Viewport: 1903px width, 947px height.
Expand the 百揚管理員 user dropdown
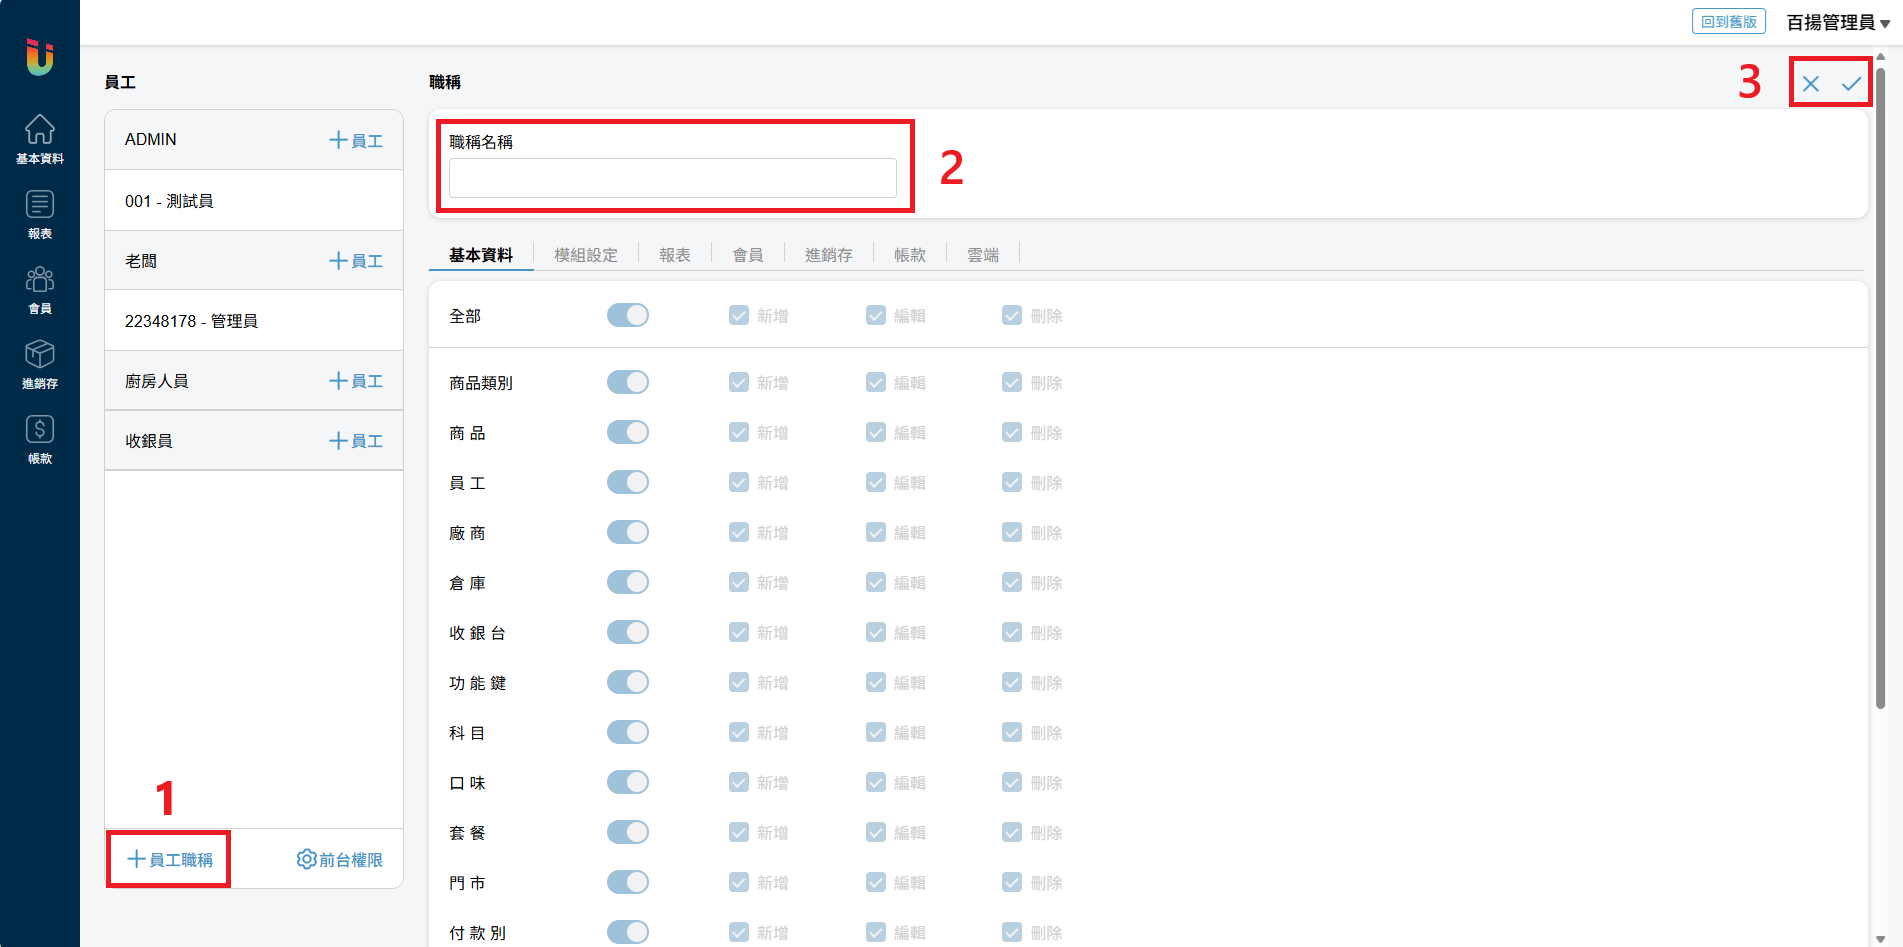pos(1838,22)
